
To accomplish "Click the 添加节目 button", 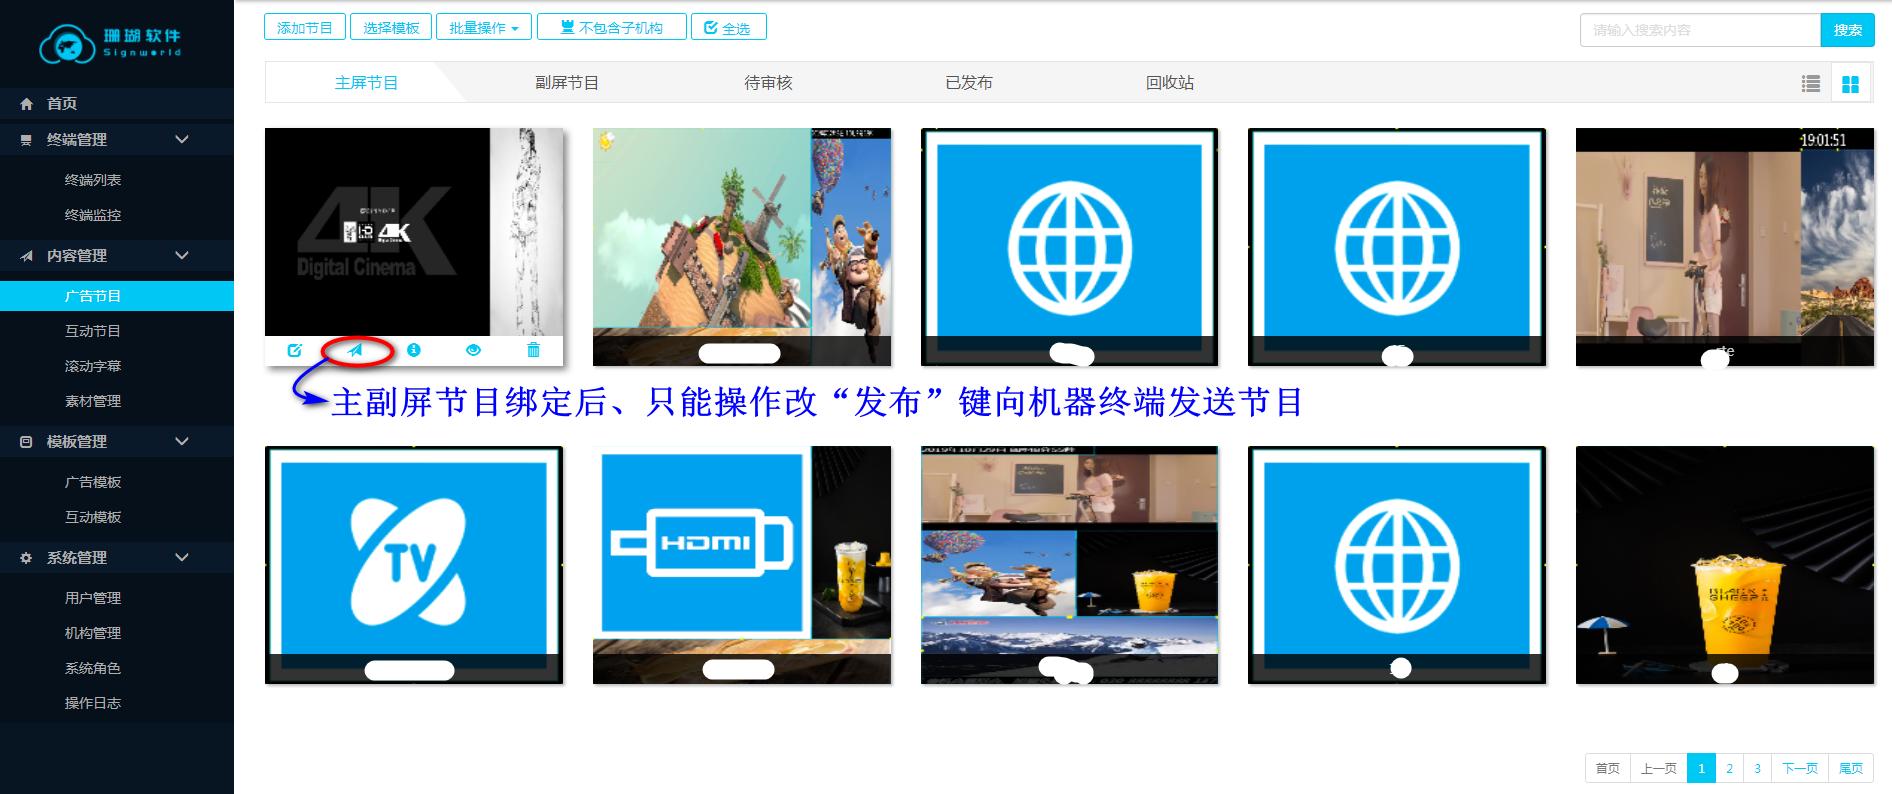I will pyautogui.click(x=305, y=27).
